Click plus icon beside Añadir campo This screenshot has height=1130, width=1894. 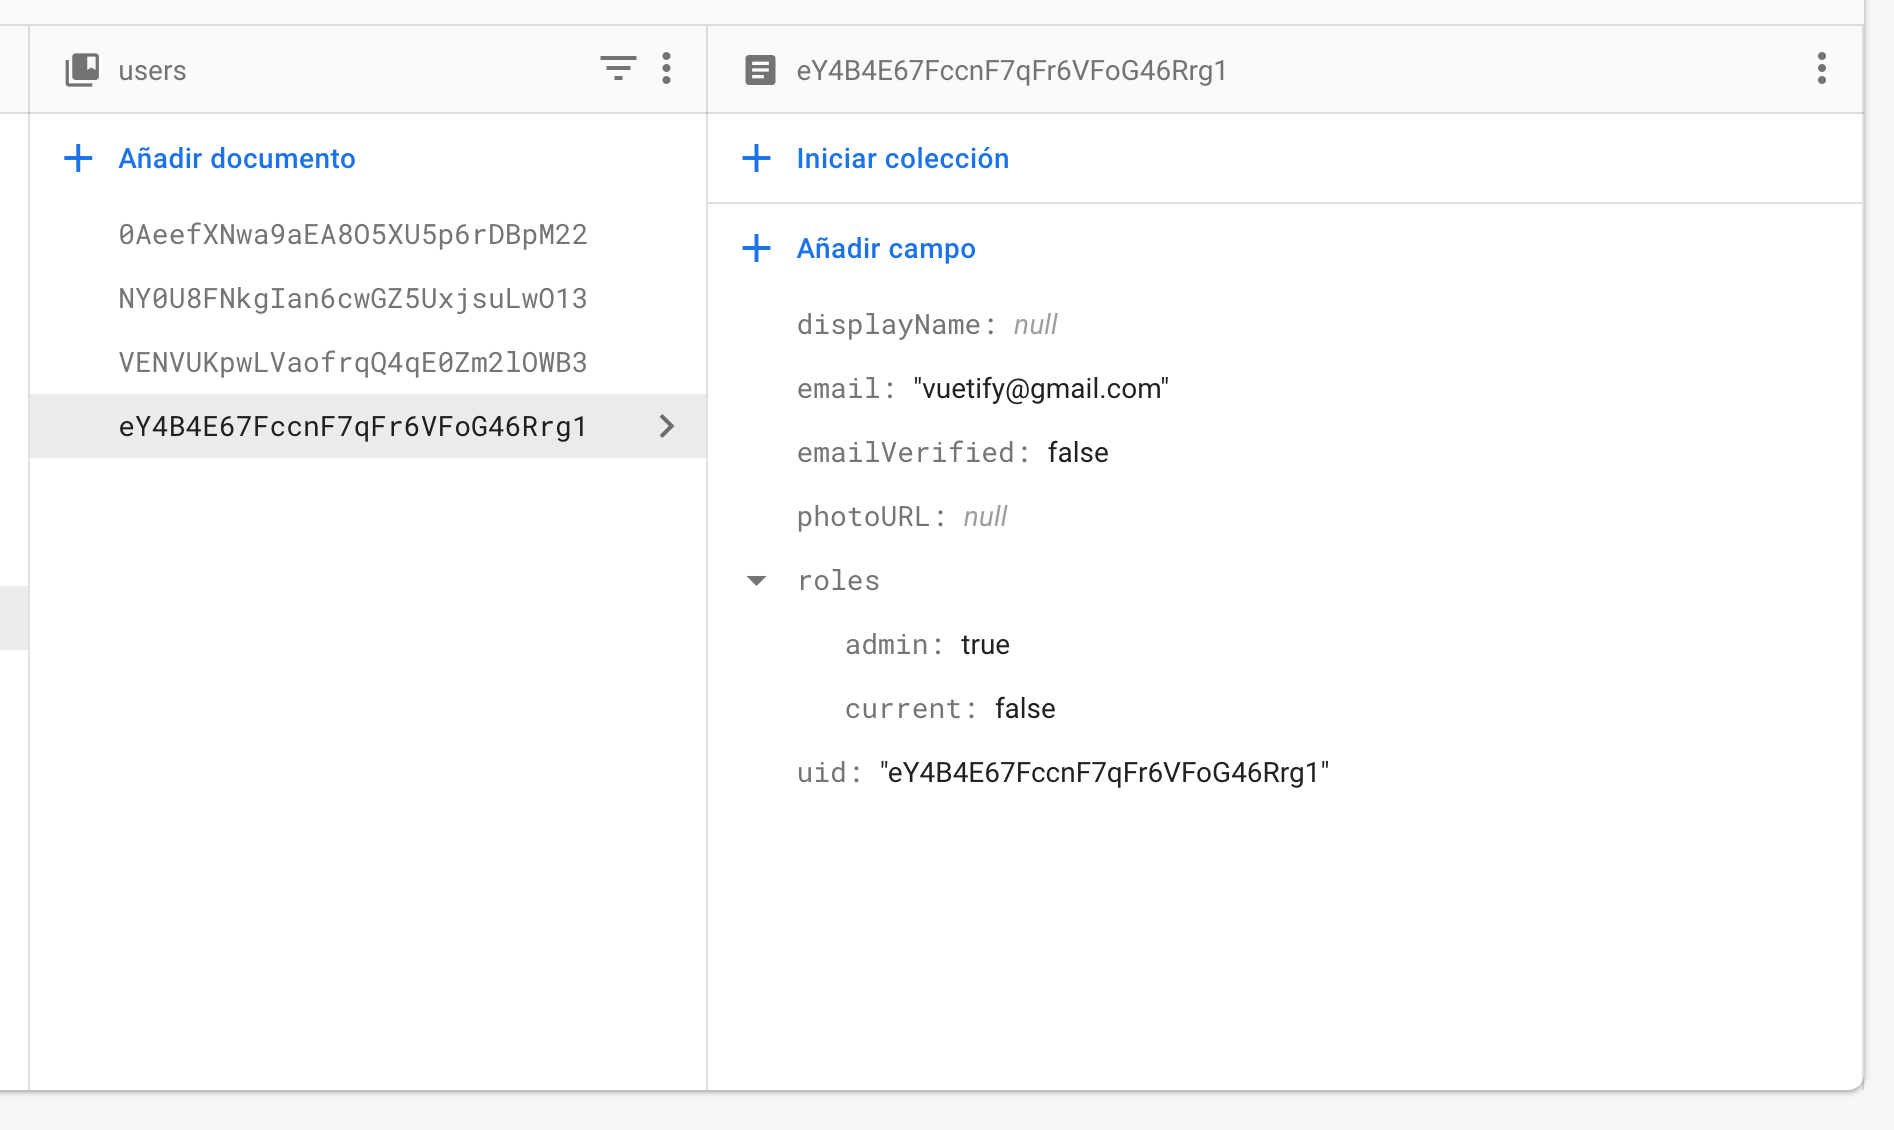coord(757,248)
